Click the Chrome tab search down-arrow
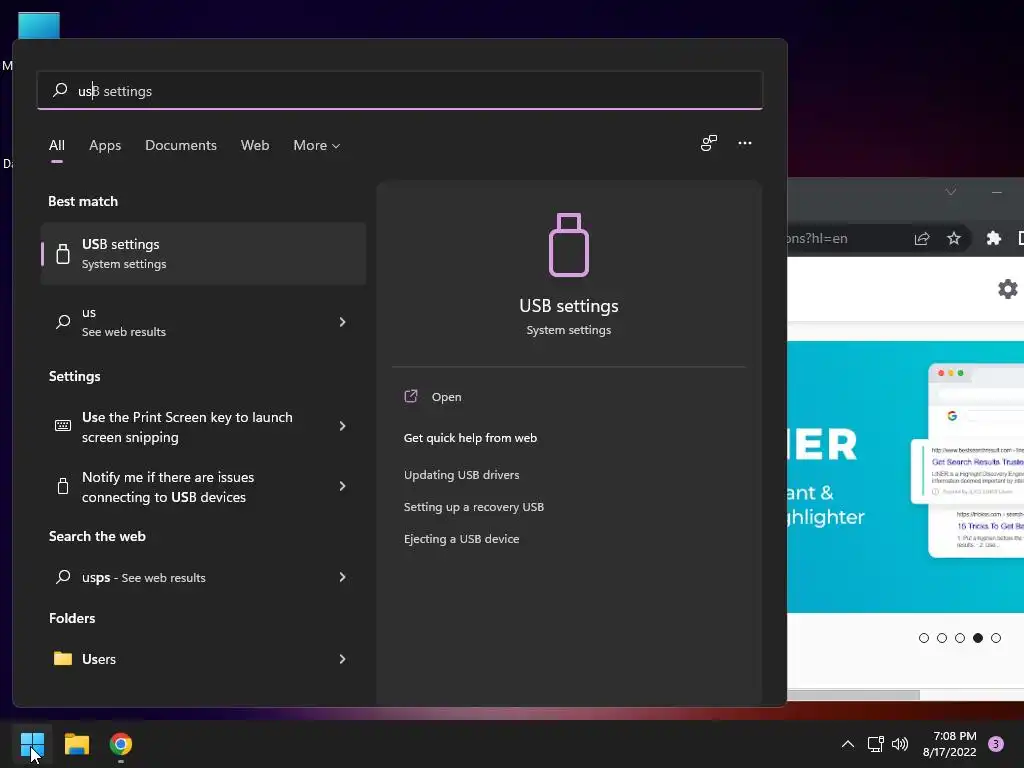Viewport: 1024px width, 768px height. pos(951,191)
